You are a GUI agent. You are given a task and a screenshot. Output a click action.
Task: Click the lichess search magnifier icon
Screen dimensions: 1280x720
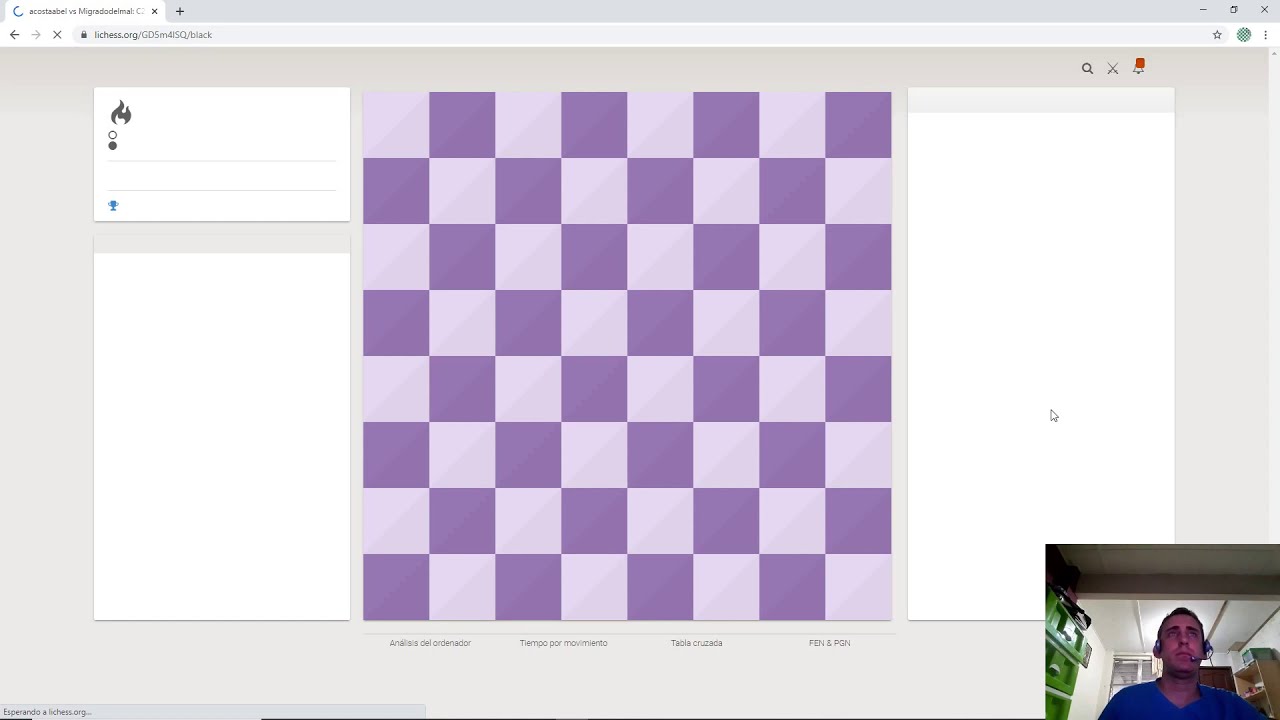[x=1087, y=68]
